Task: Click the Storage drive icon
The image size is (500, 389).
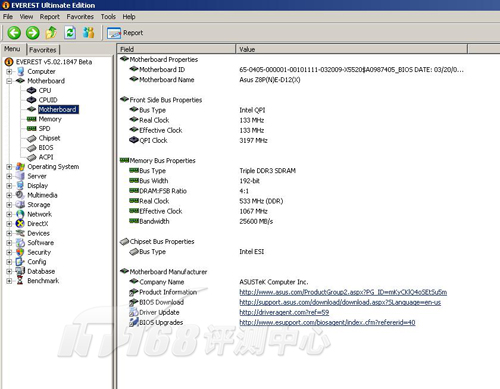Action: point(20,205)
